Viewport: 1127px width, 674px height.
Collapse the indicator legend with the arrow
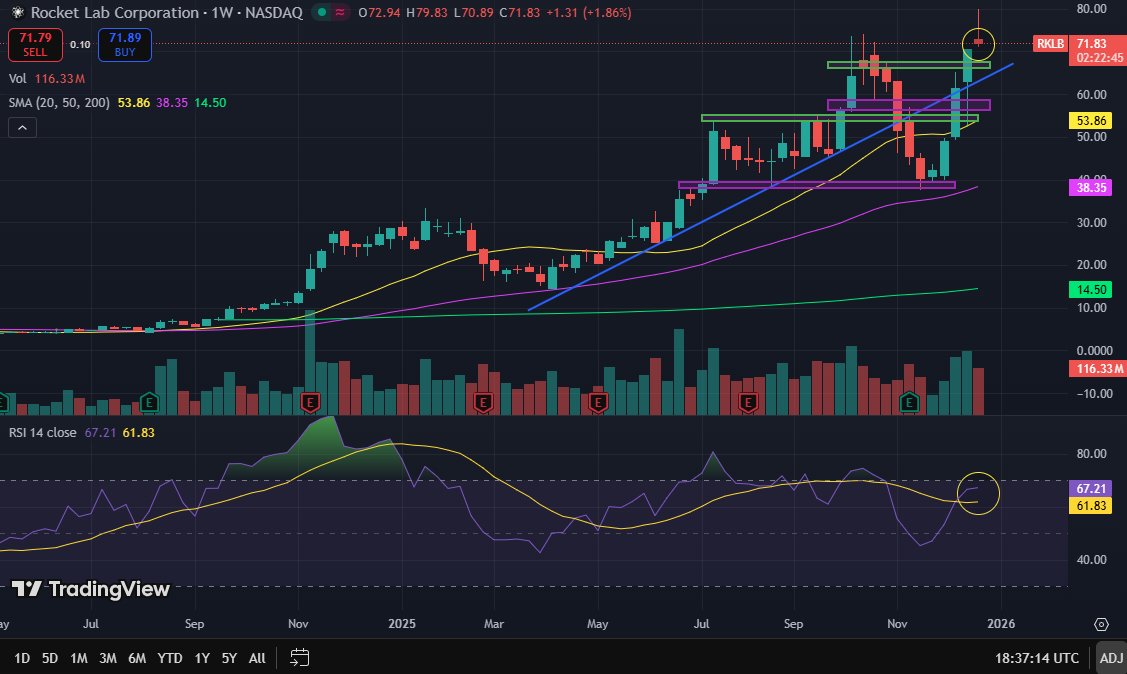pos(22,128)
